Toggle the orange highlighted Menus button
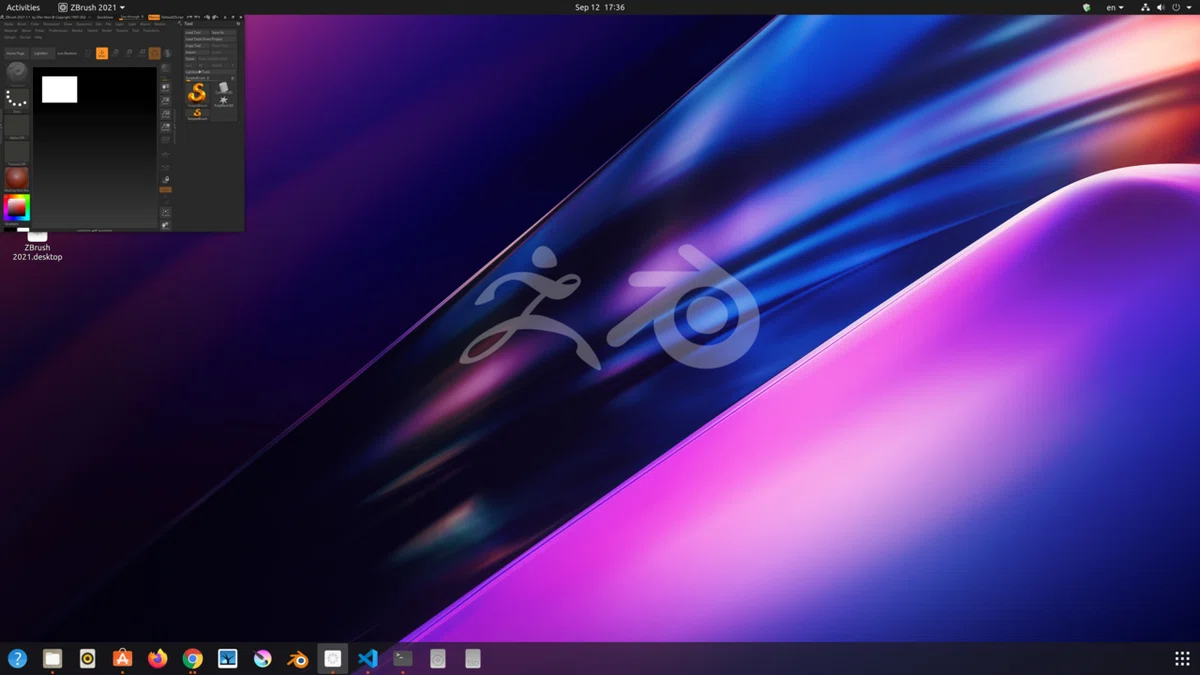This screenshot has width=1200, height=675. tap(154, 17)
